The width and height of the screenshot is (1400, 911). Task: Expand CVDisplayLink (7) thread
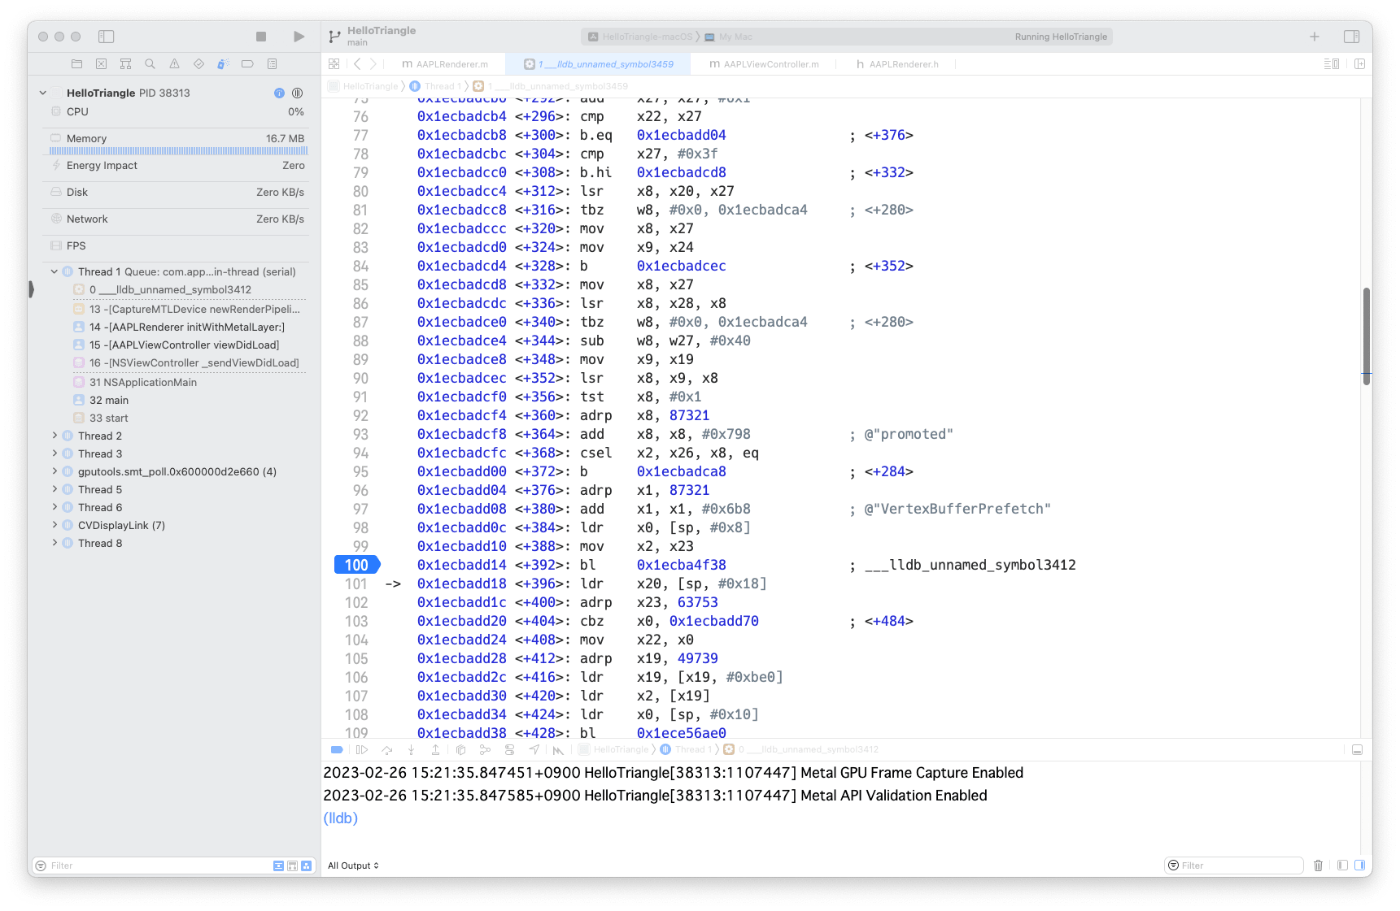pos(54,526)
